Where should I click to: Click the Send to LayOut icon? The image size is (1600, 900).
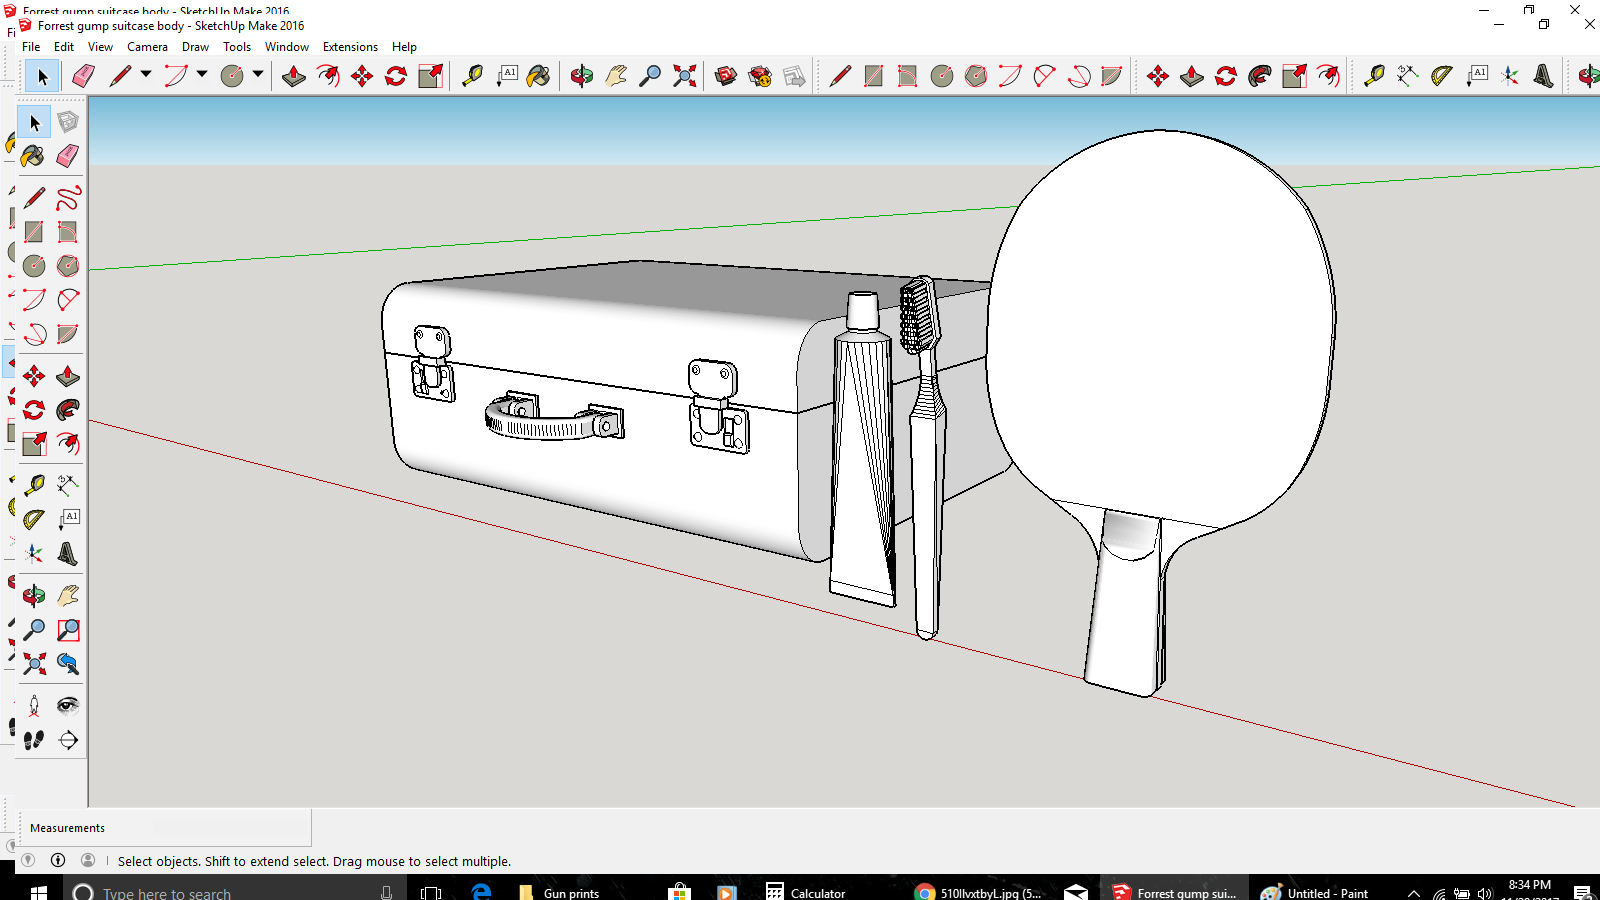click(795, 76)
